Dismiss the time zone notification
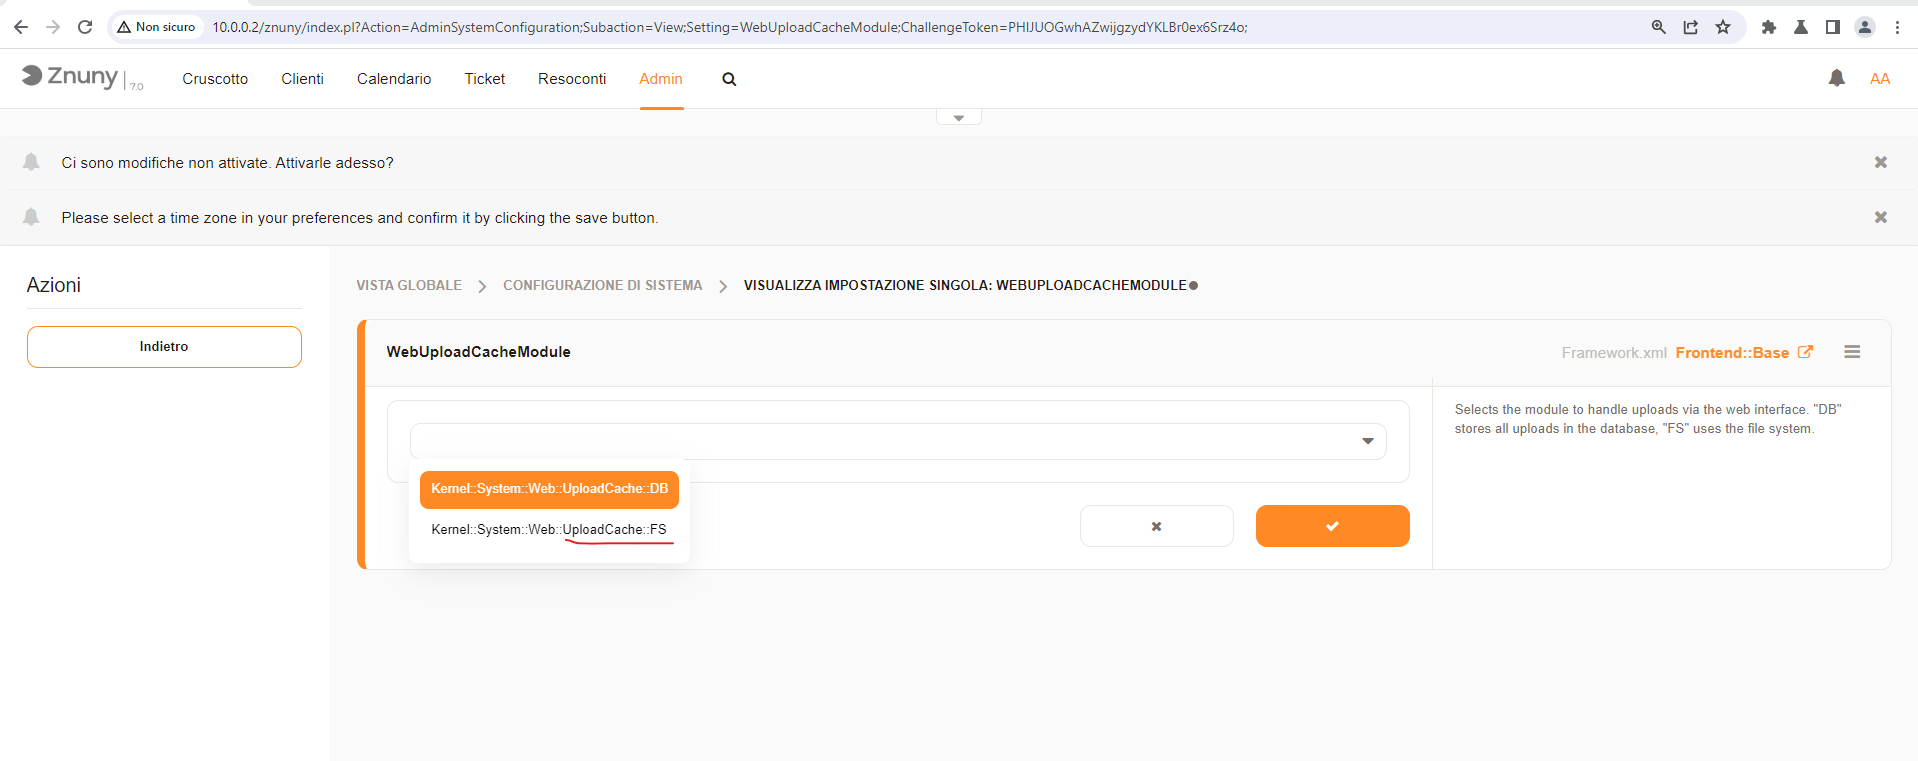Viewport: 1918px width, 761px height. (x=1880, y=217)
